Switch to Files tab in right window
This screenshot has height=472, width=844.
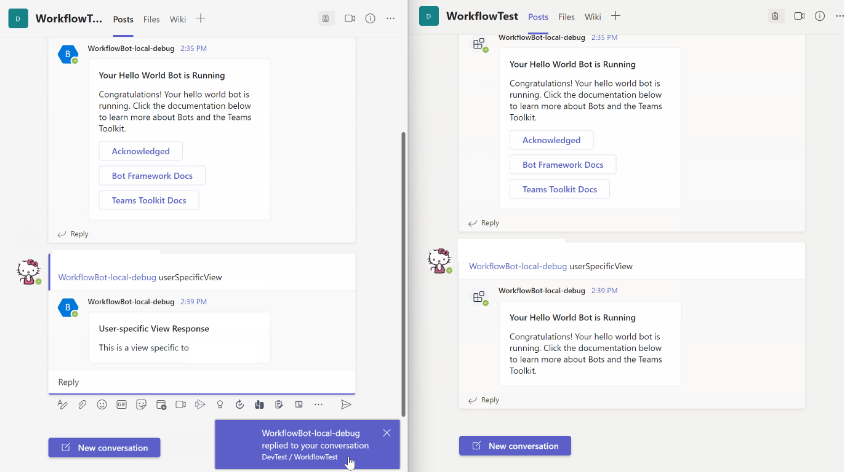[566, 17]
